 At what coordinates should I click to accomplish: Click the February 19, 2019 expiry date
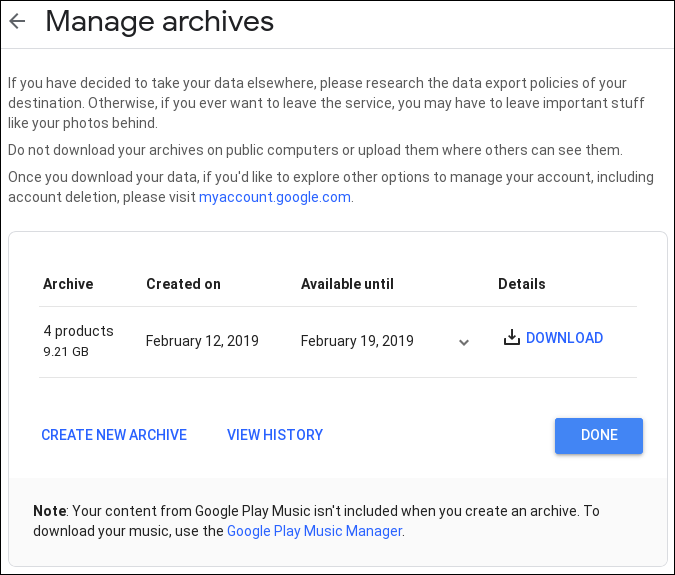coord(357,341)
